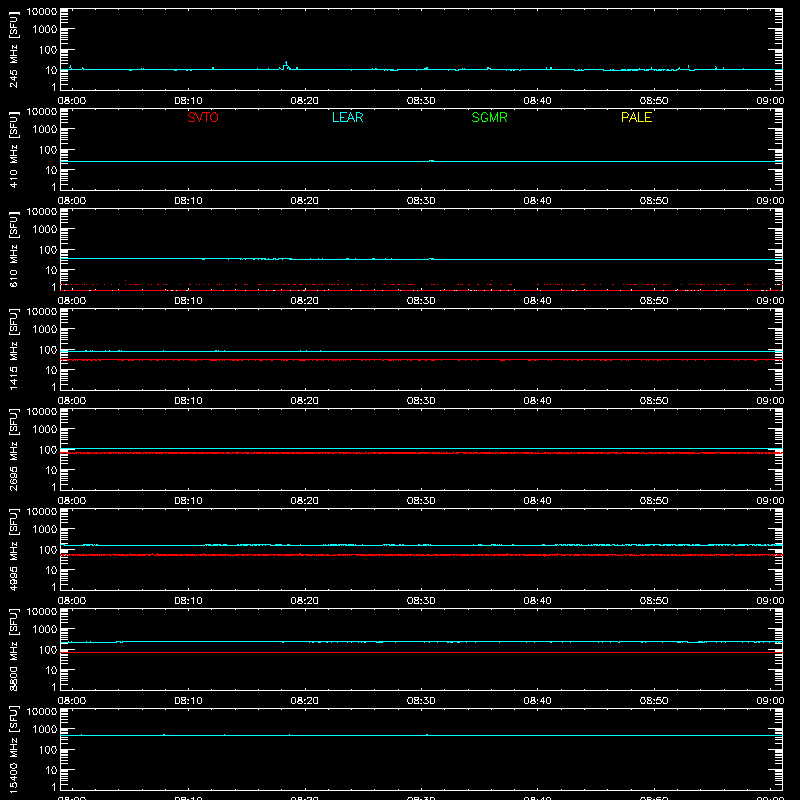Click 09:00 label under the 8800 MHz panel
Screen dimensions: 800x800
click(x=770, y=701)
